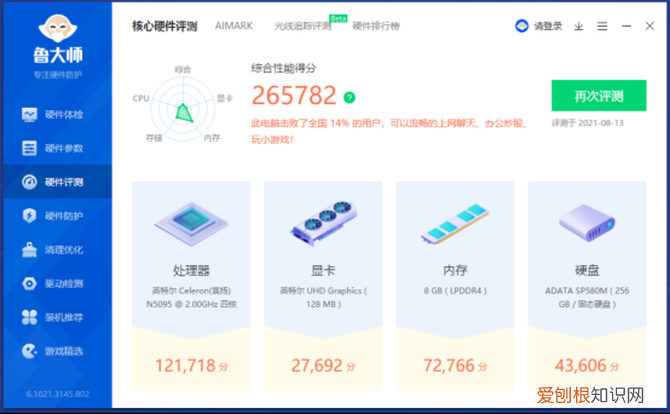This screenshot has width=670, height=414.
Task: Switch to AIMARK tab
Action: [x=234, y=26]
